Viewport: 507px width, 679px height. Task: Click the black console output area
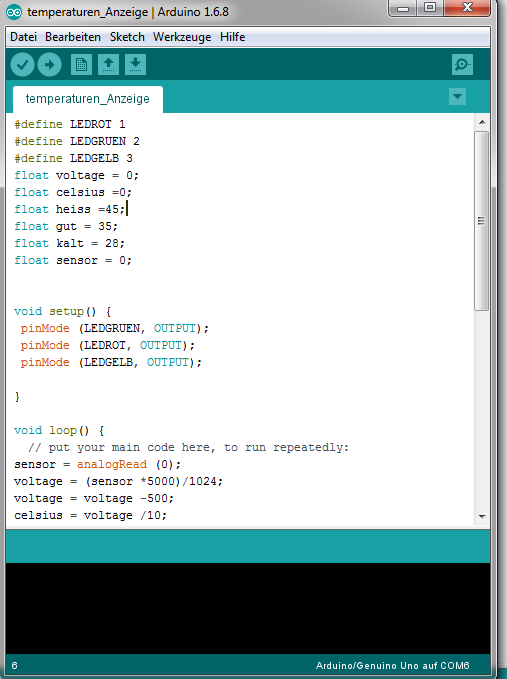click(248, 608)
